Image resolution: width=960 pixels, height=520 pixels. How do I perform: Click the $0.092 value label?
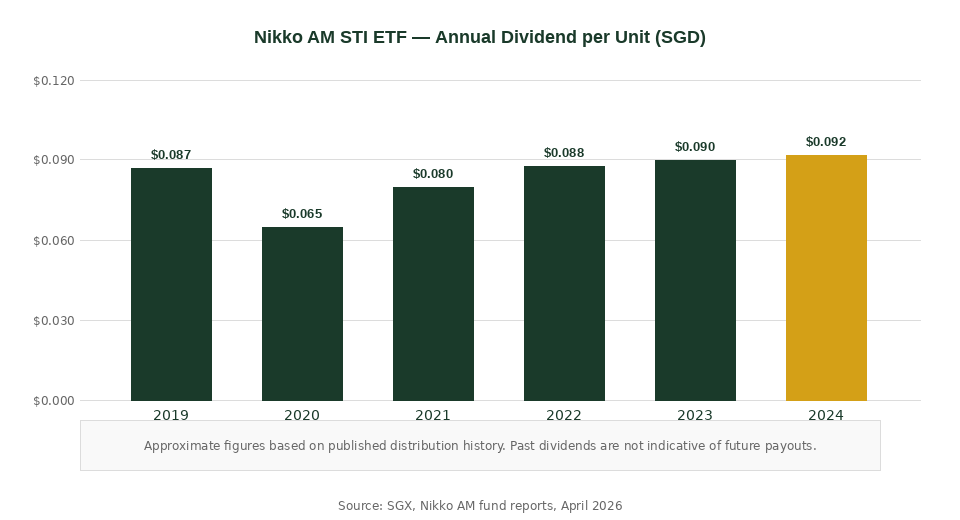point(826,142)
